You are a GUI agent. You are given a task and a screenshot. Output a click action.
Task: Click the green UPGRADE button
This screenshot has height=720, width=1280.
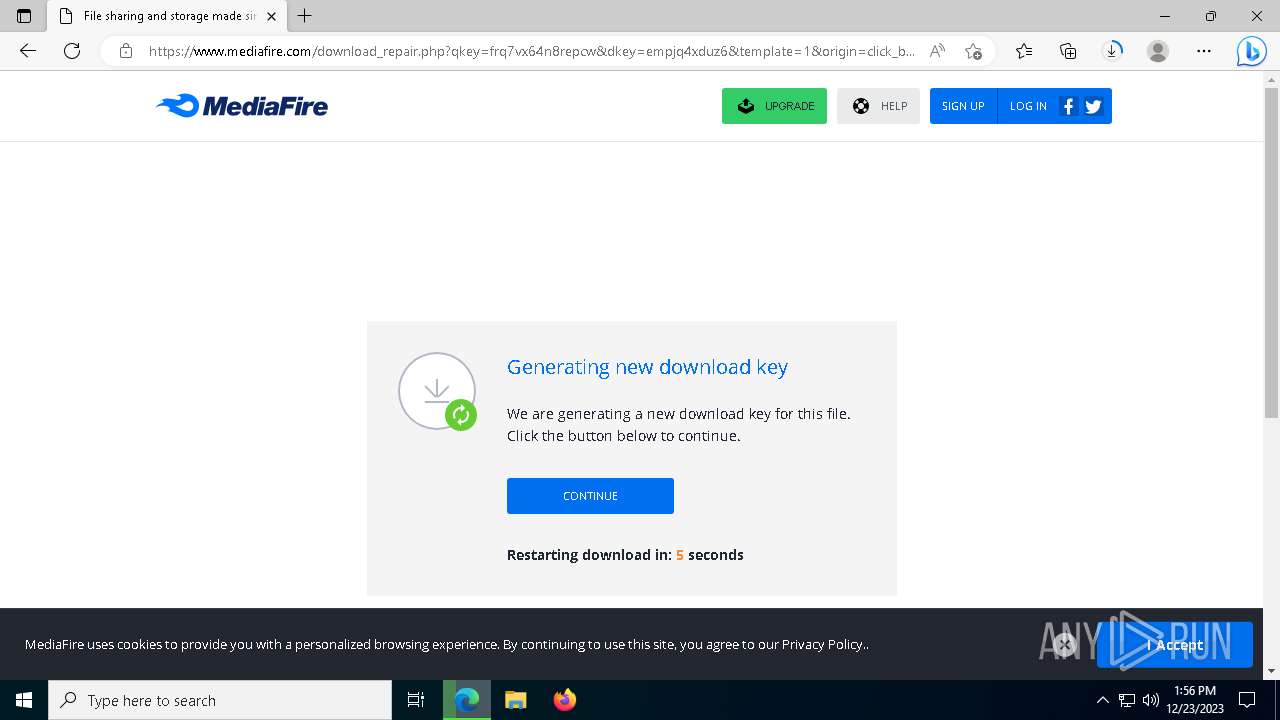pos(774,106)
